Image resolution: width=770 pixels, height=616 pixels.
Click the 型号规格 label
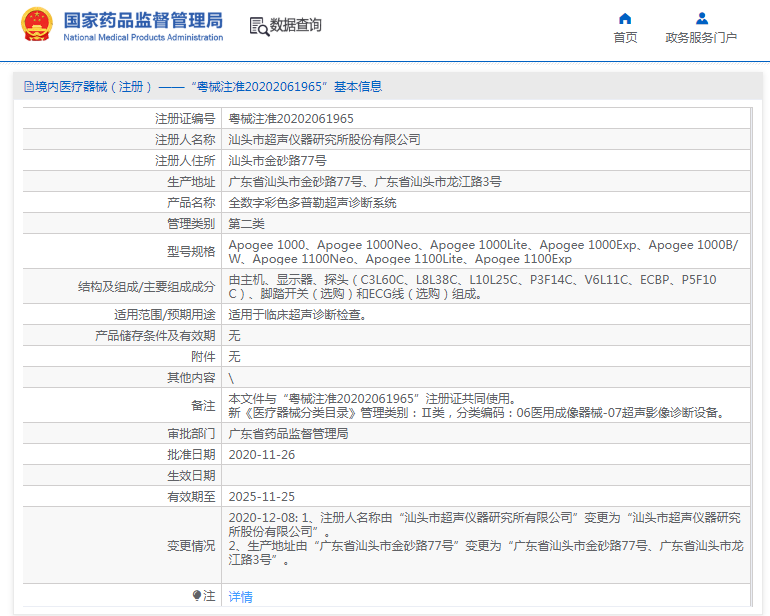point(191,252)
